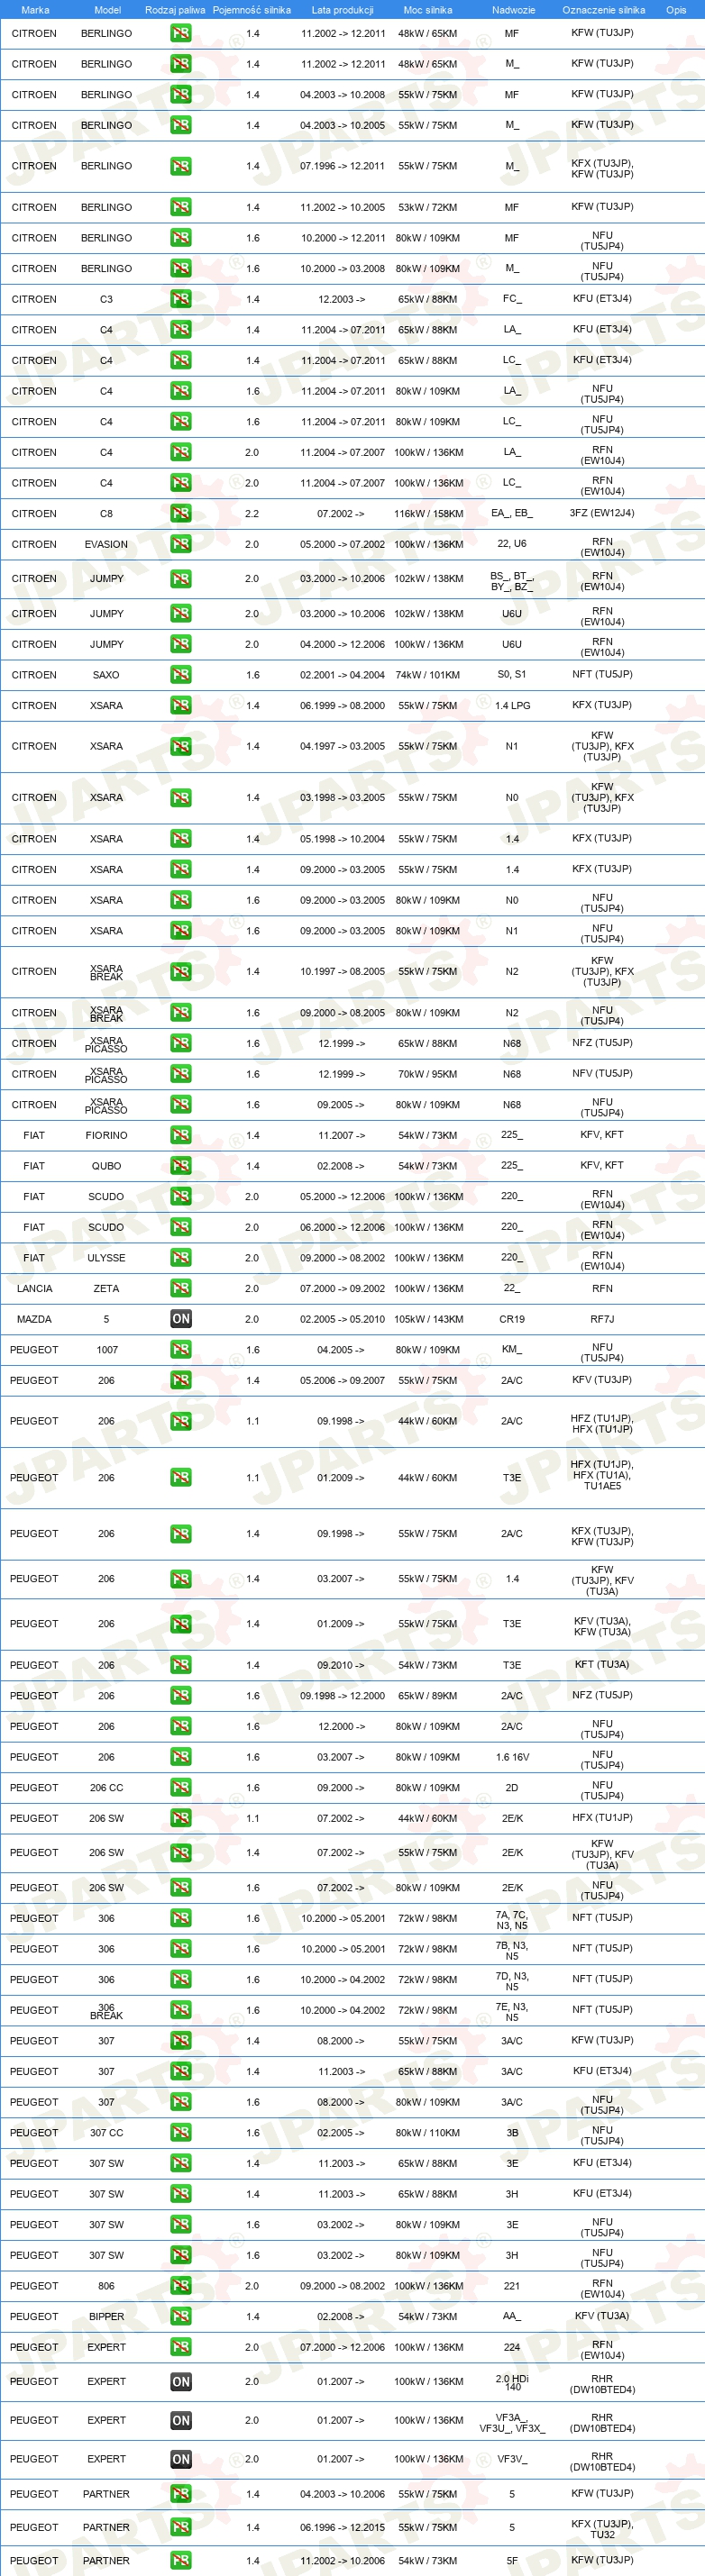
Task: Click diesel ON icon in Expert VF3V_ row
Action: (x=181, y=2459)
